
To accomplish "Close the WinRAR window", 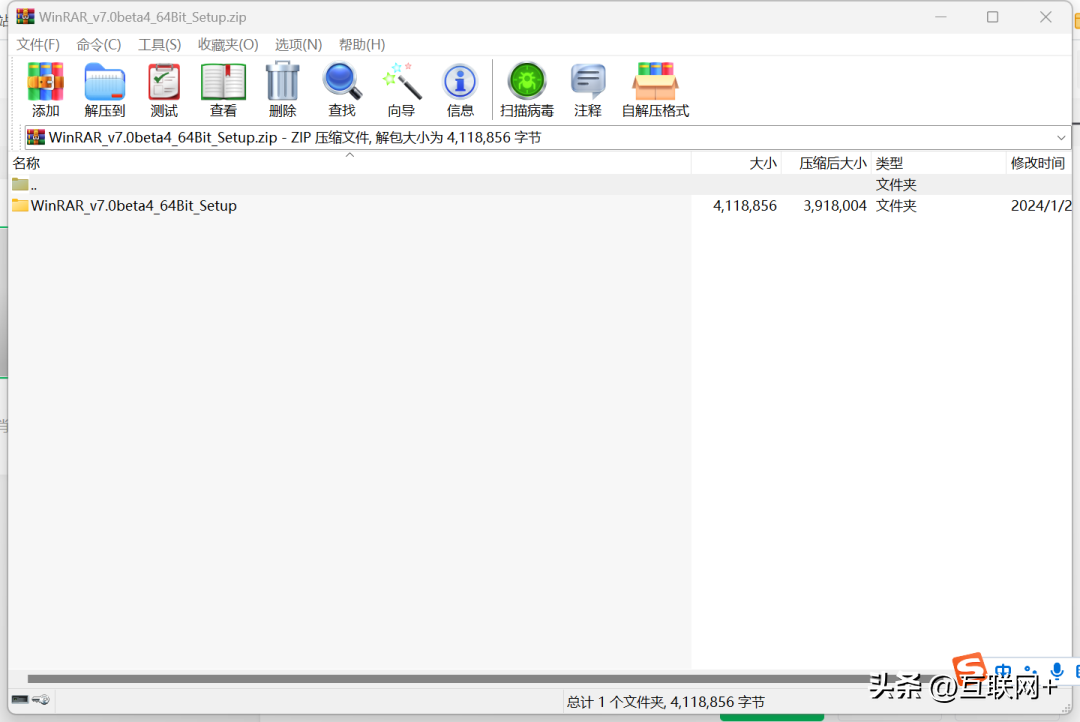I will (1046, 17).
